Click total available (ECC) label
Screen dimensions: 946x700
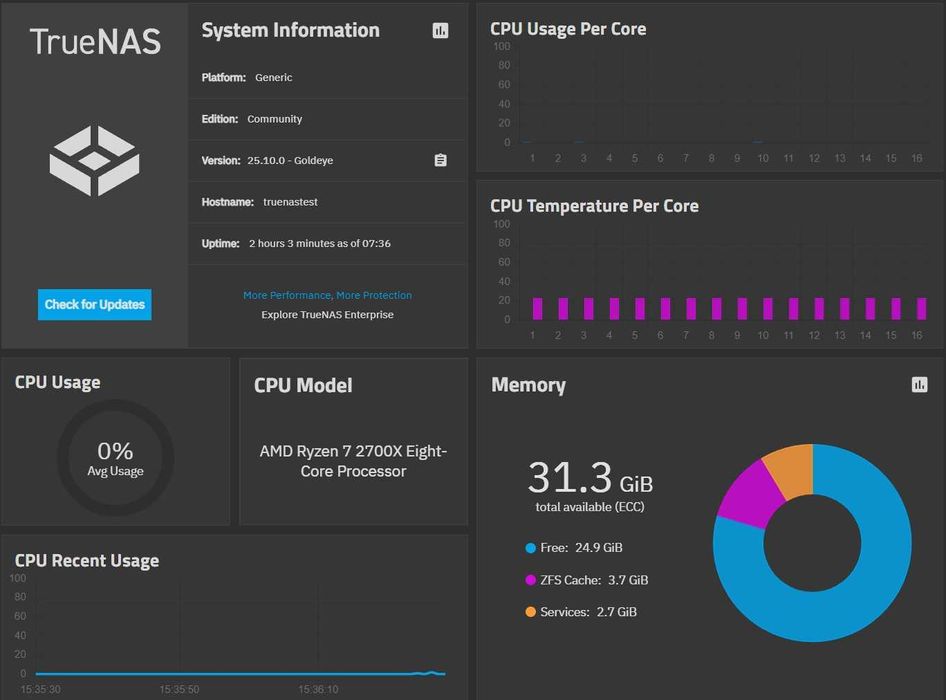(590, 507)
